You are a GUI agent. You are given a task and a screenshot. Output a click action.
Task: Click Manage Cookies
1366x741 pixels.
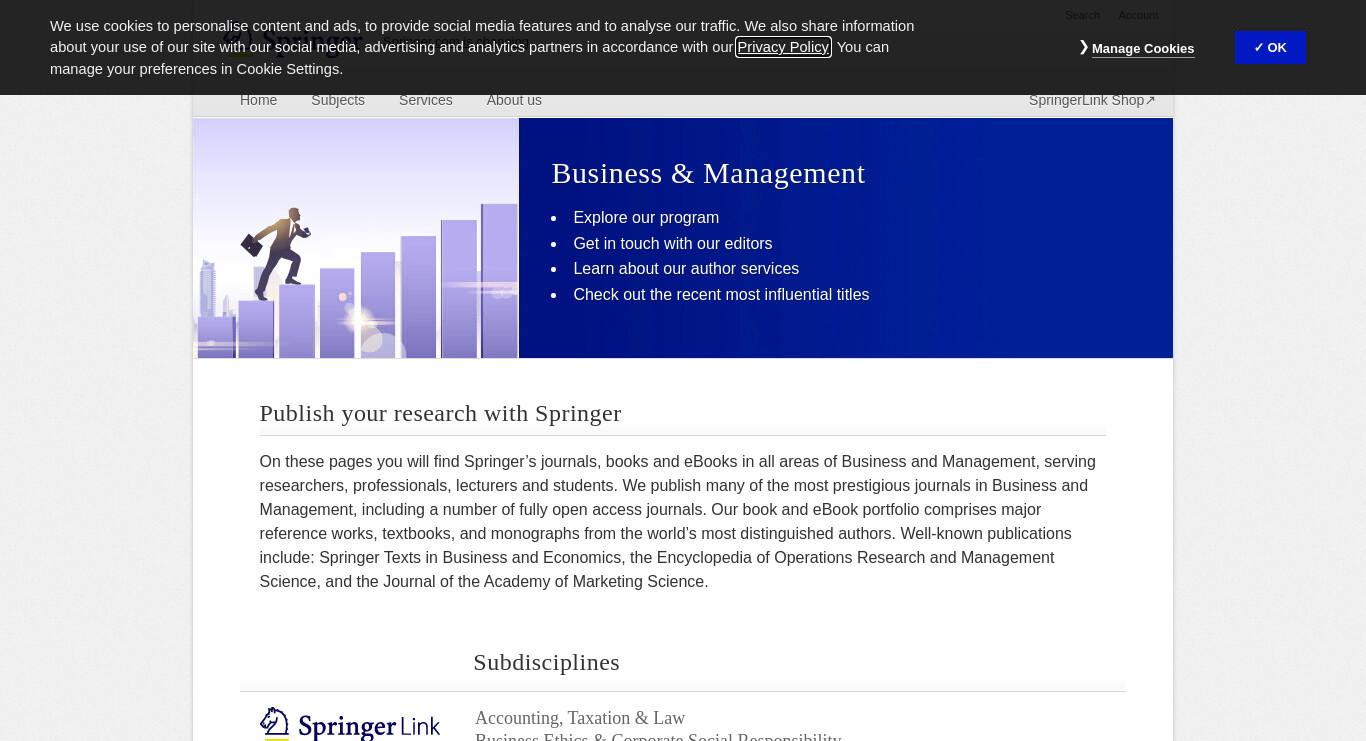(1142, 48)
